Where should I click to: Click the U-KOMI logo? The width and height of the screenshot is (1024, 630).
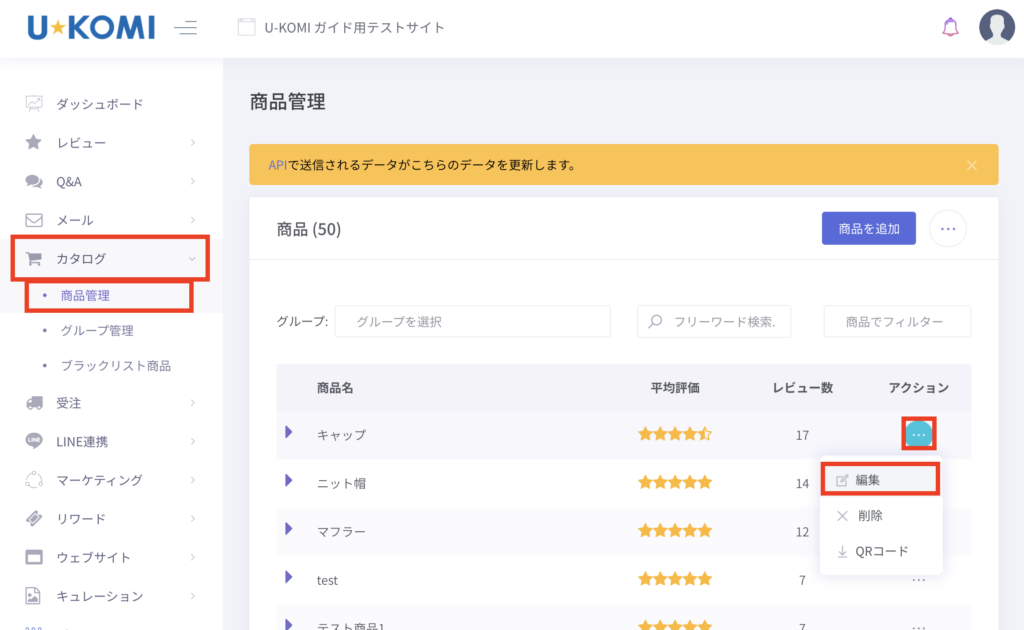91,27
